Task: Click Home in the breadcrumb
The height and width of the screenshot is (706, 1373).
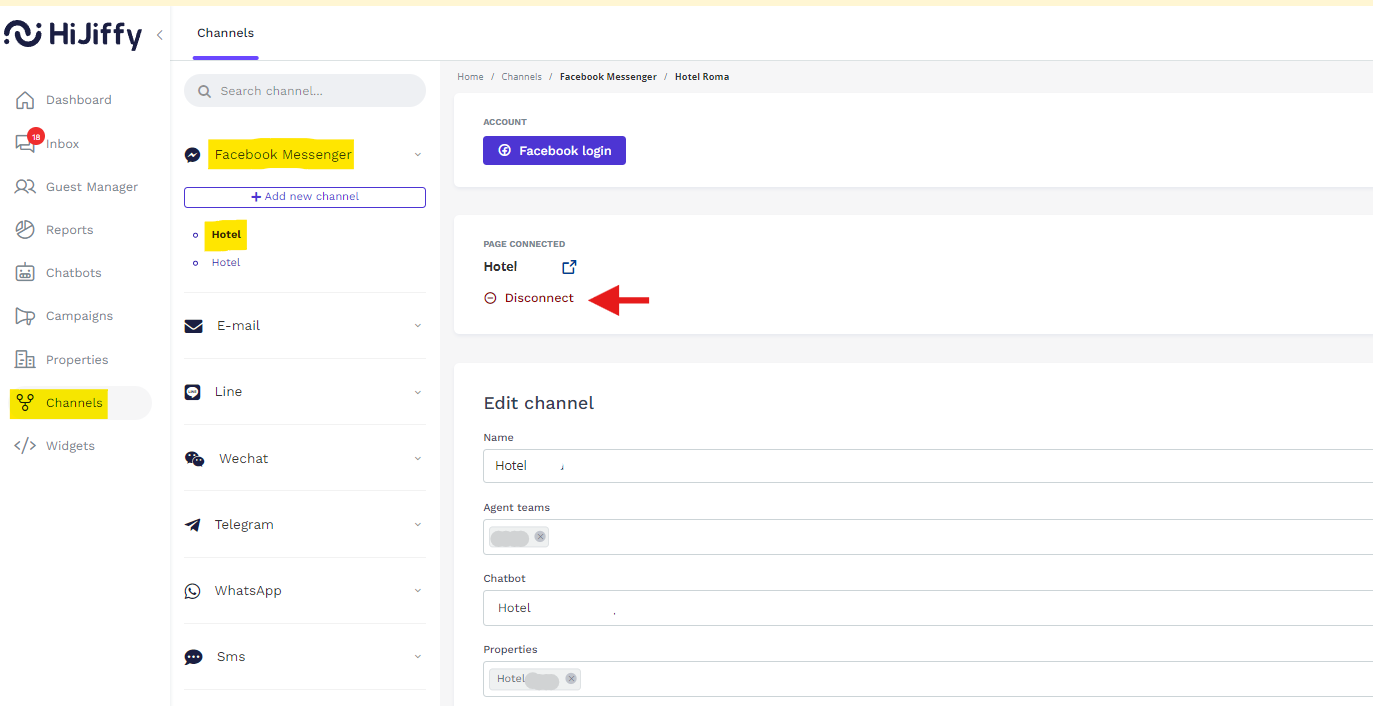Action: [x=470, y=77]
